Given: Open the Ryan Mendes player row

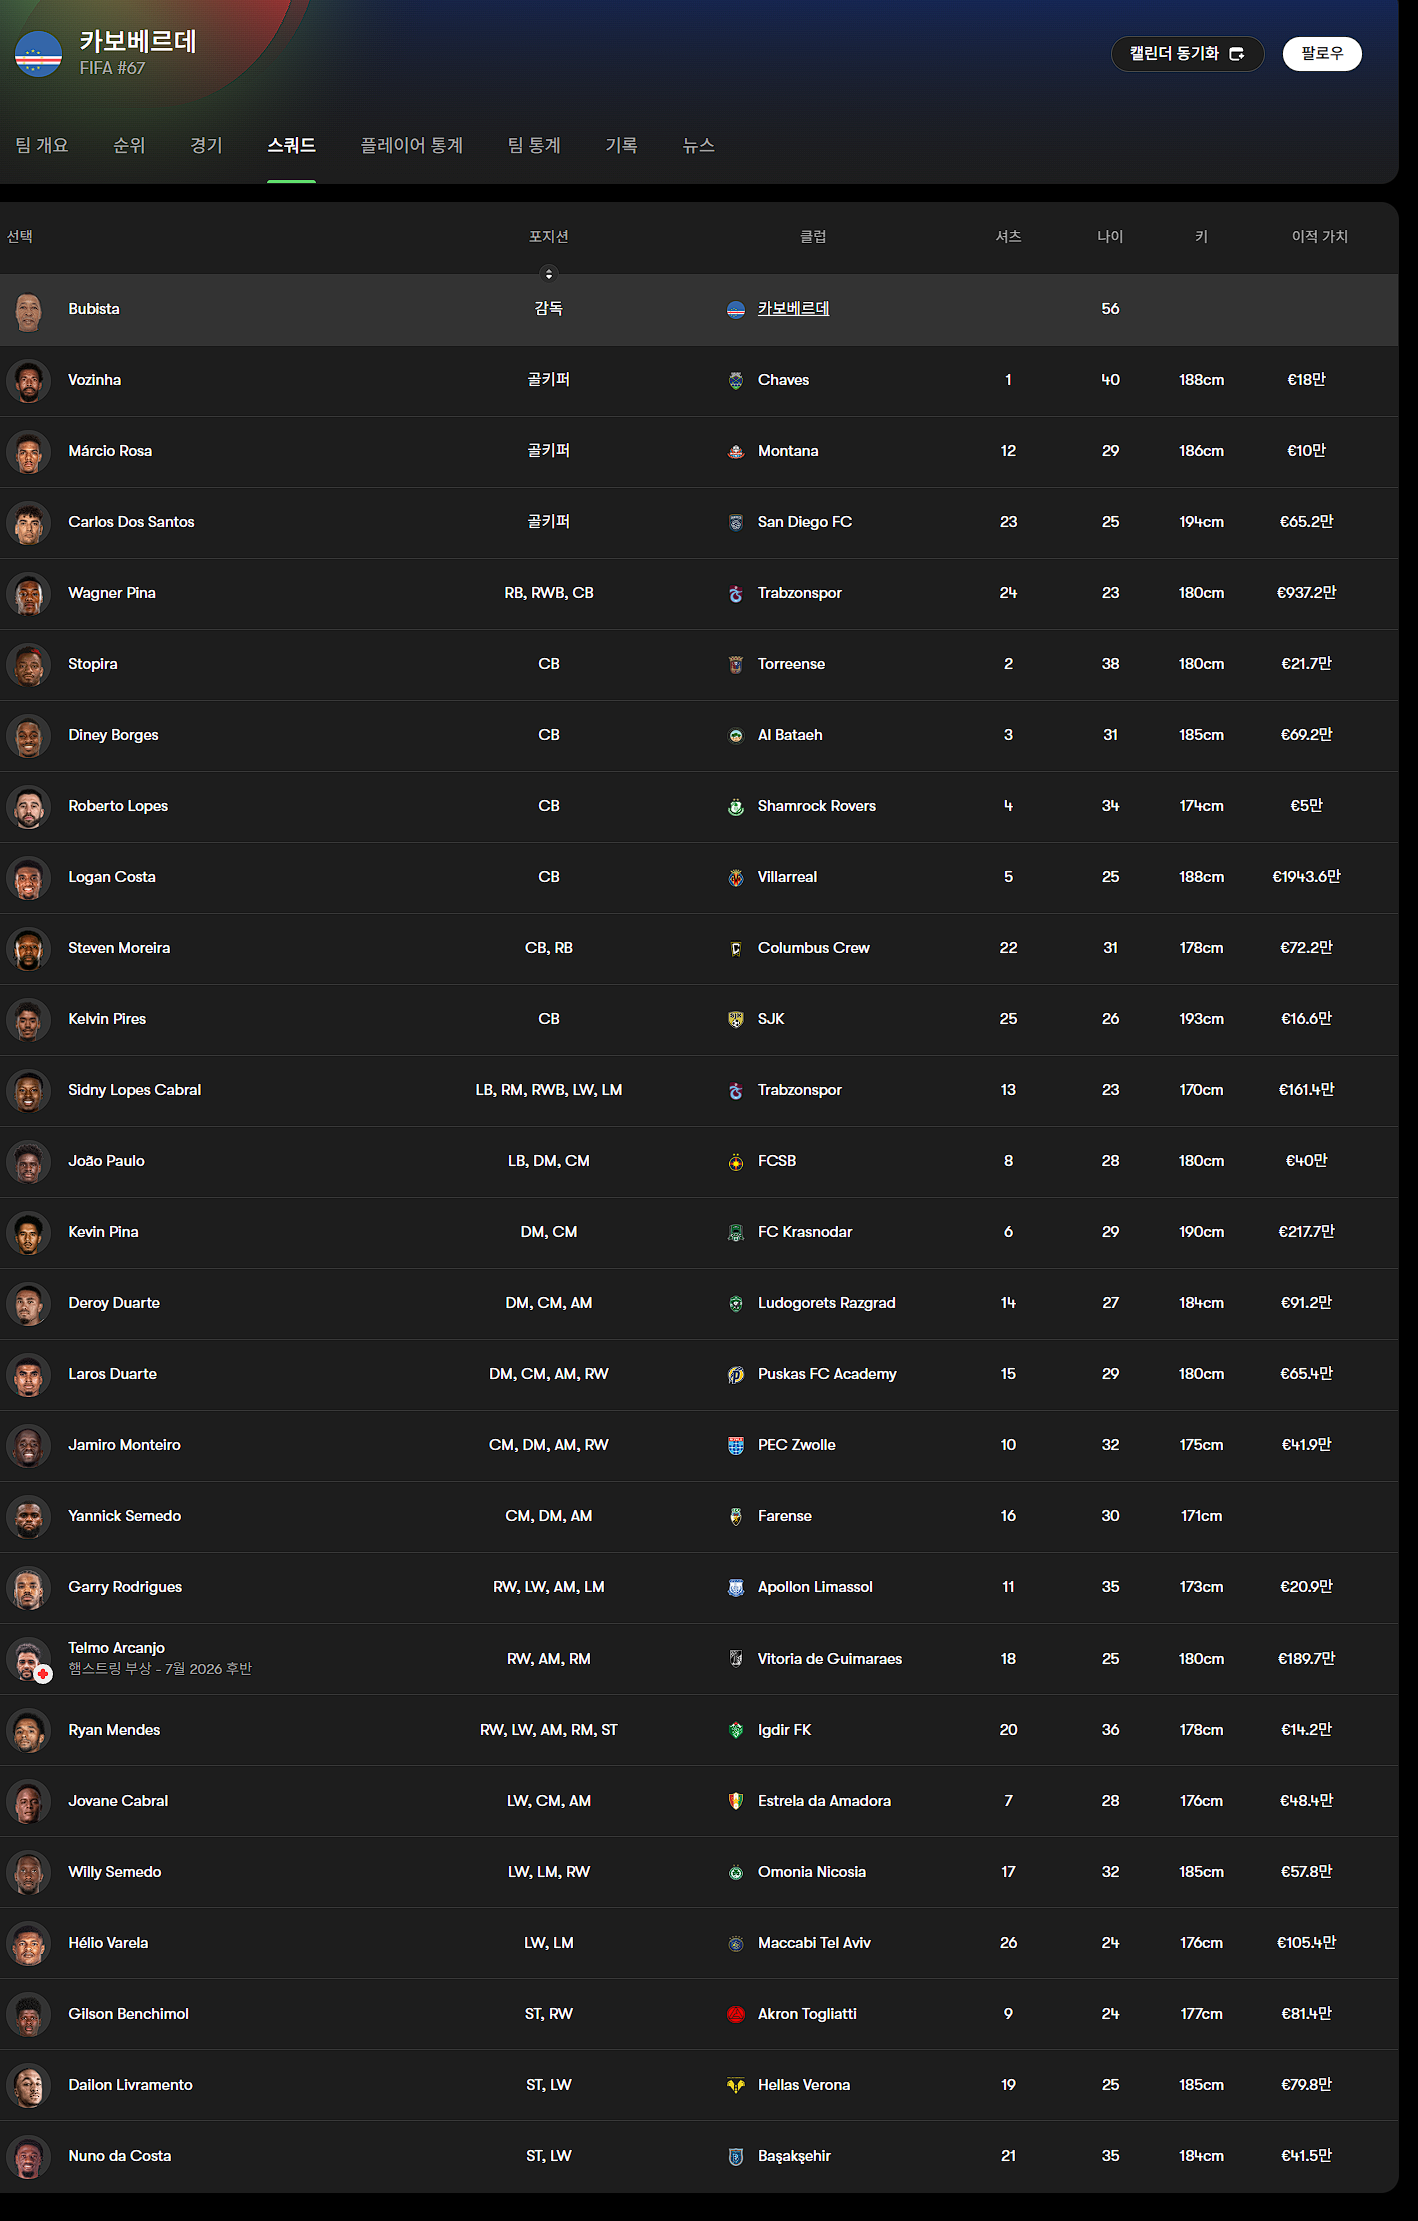Looking at the screenshot, I should click(x=699, y=1730).
